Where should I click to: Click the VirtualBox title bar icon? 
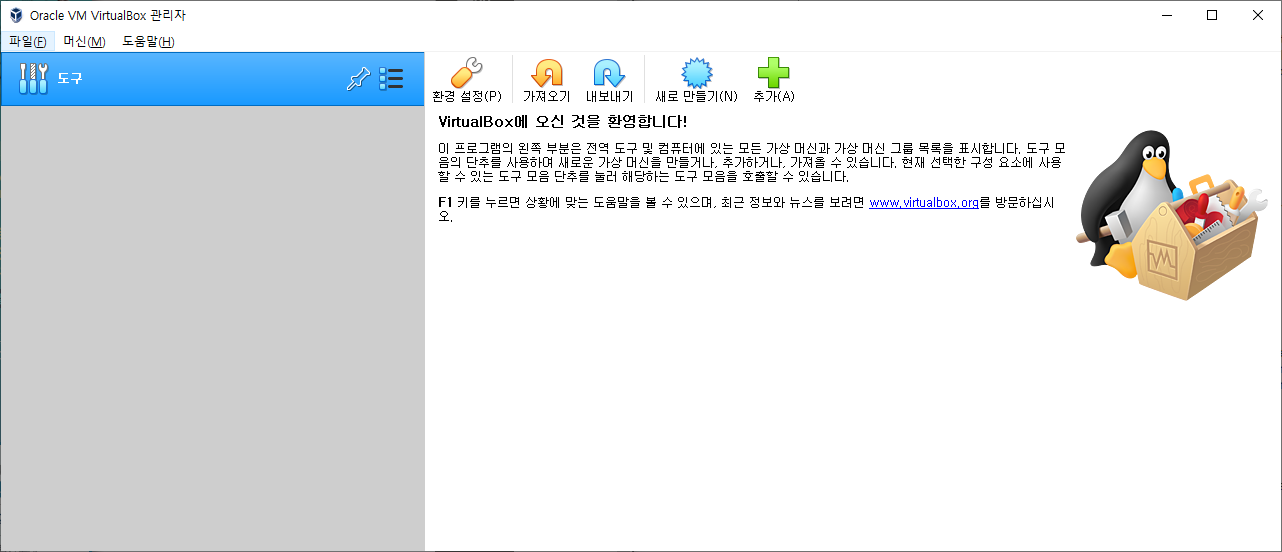(16, 15)
